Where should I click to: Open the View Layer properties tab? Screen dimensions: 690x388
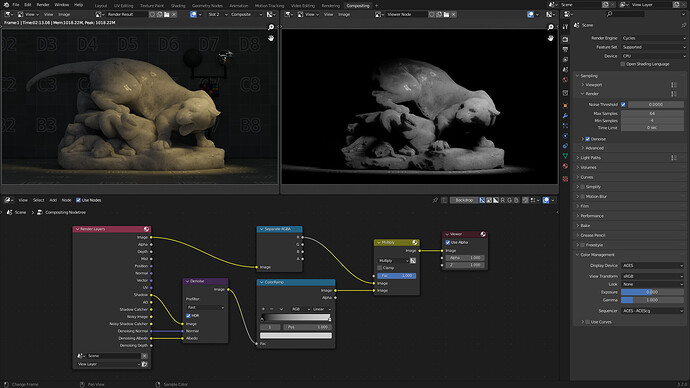(x=565, y=59)
